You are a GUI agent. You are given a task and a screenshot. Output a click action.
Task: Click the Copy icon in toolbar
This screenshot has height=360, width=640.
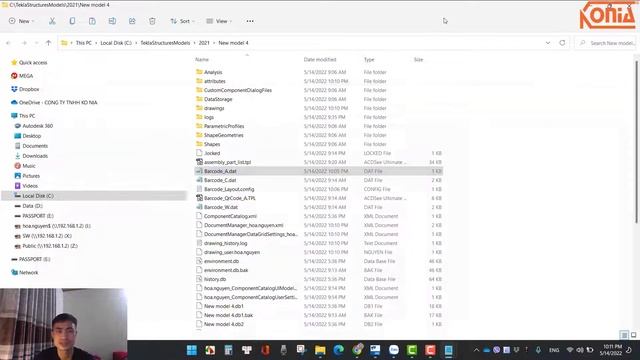coord(72,21)
